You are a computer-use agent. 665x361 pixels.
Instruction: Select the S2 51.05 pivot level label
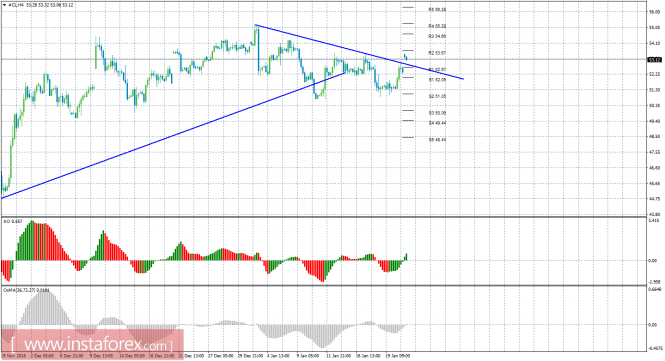[437, 96]
